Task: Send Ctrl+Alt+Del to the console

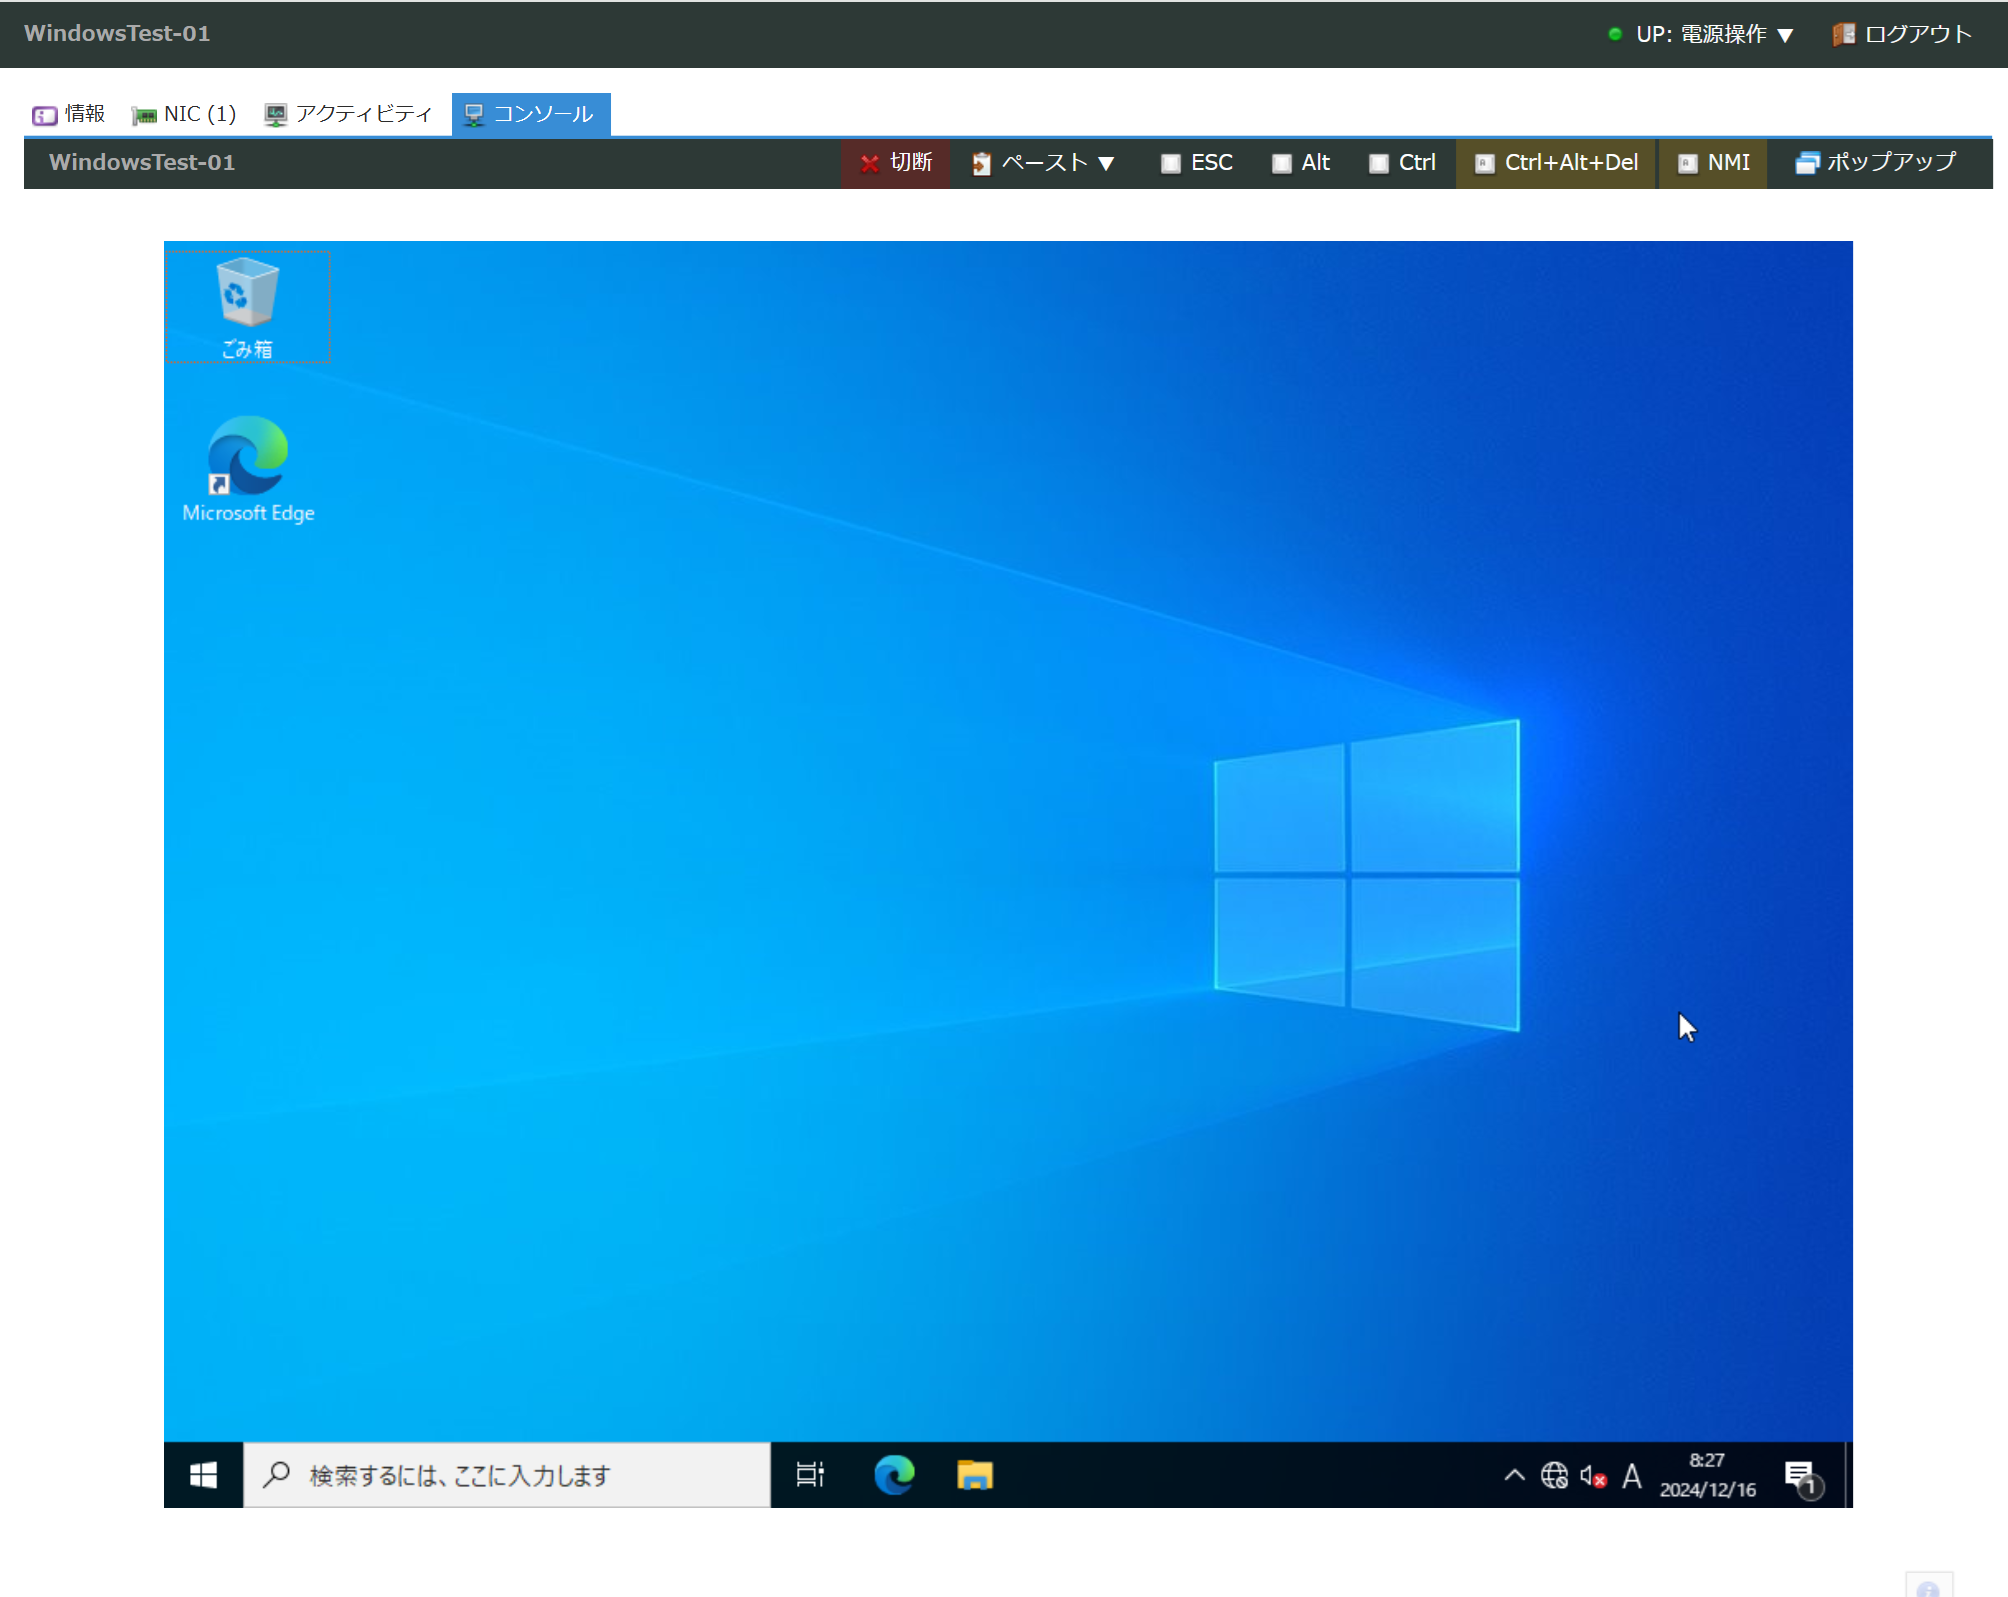Action: click(1557, 163)
